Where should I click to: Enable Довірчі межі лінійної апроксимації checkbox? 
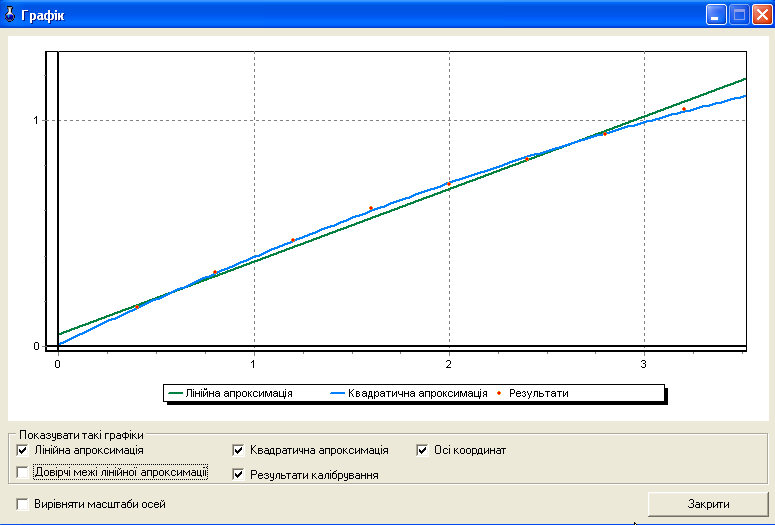tap(22, 472)
